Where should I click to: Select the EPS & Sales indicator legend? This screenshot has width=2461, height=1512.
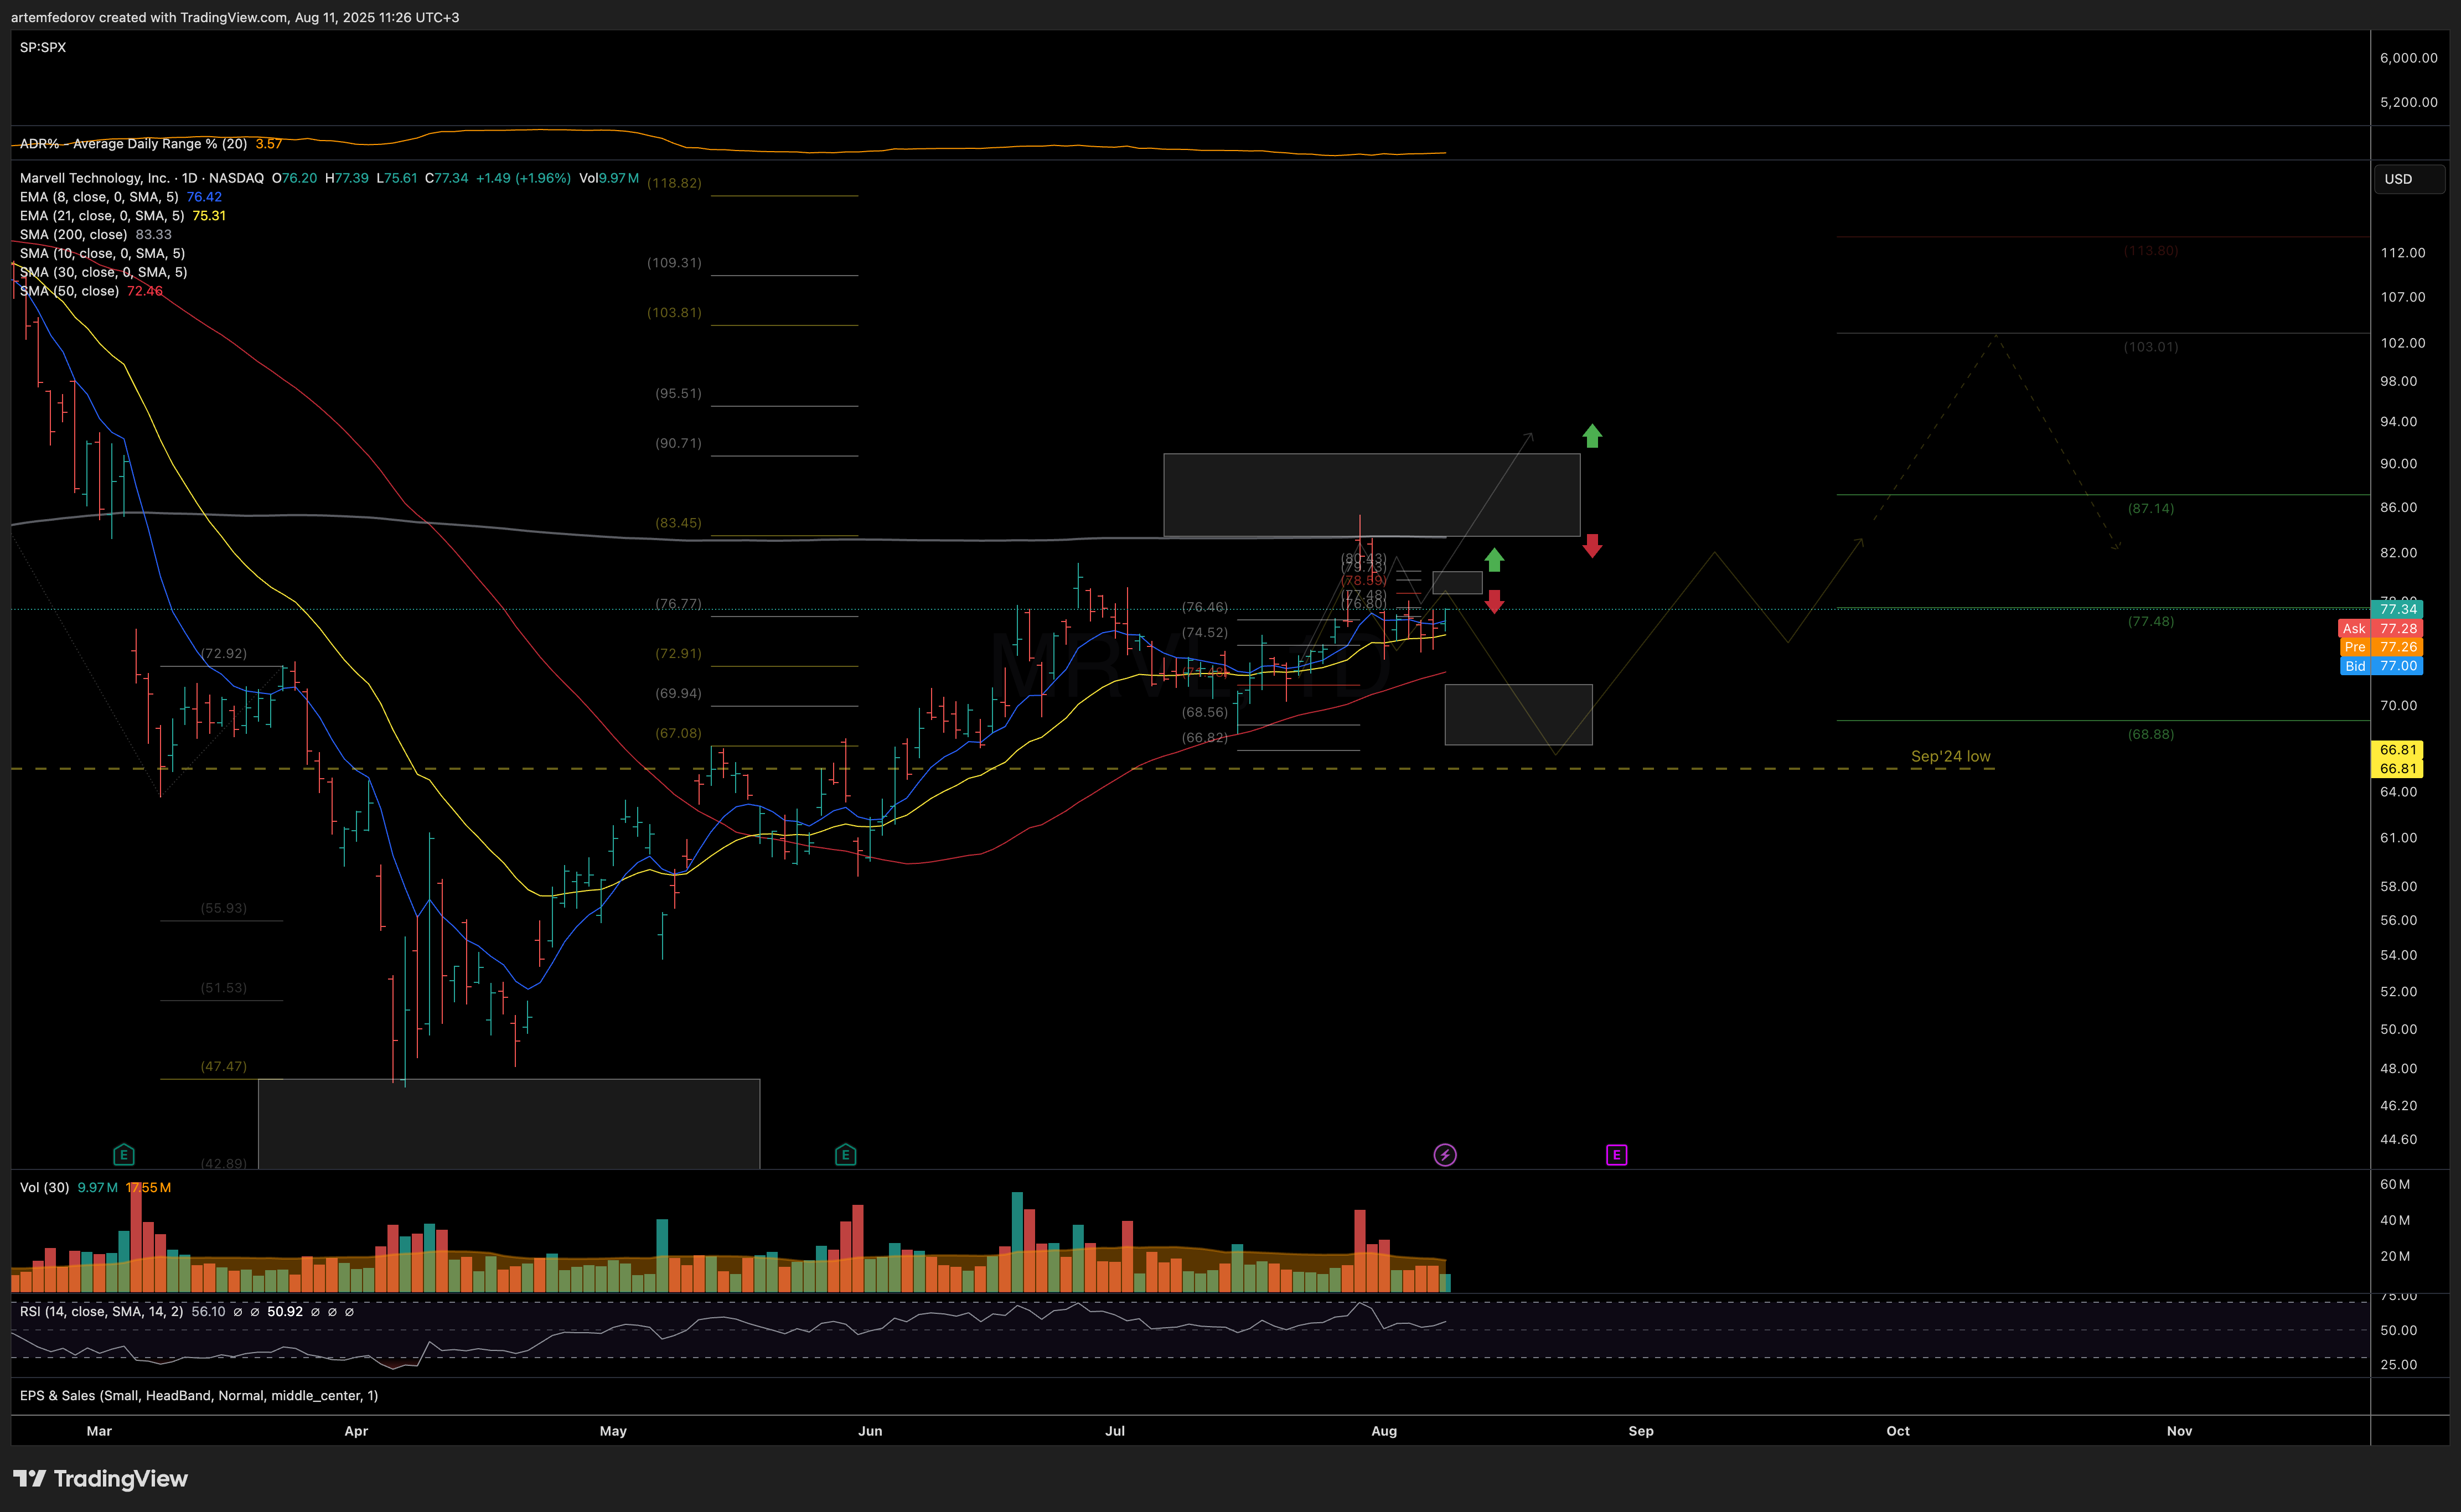199,1396
